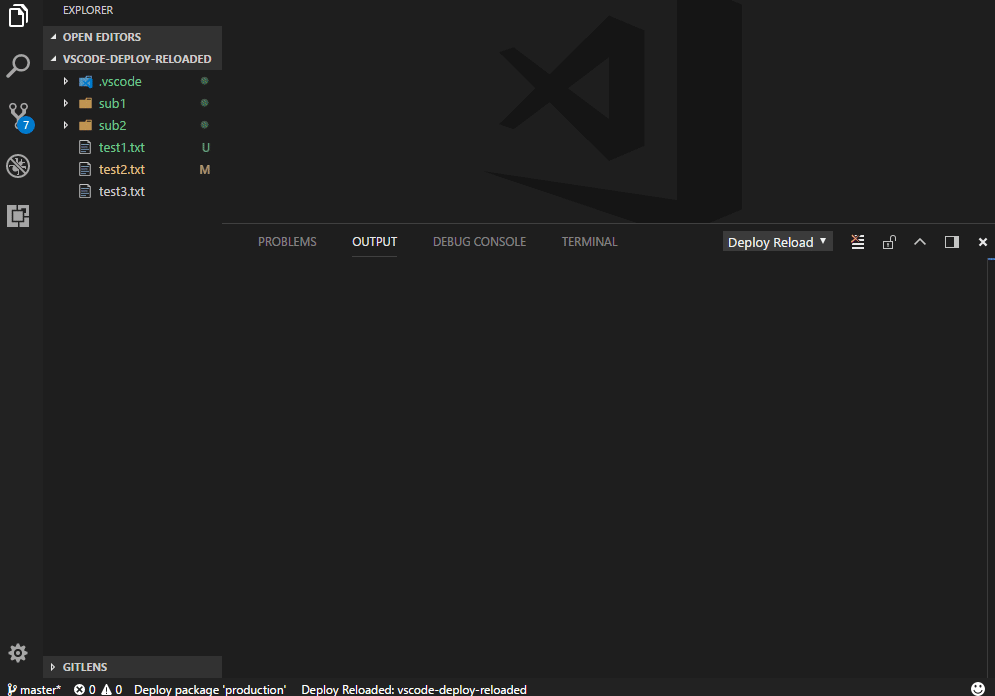
Task: Select the .vscode folder name
Action: (120, 81)
